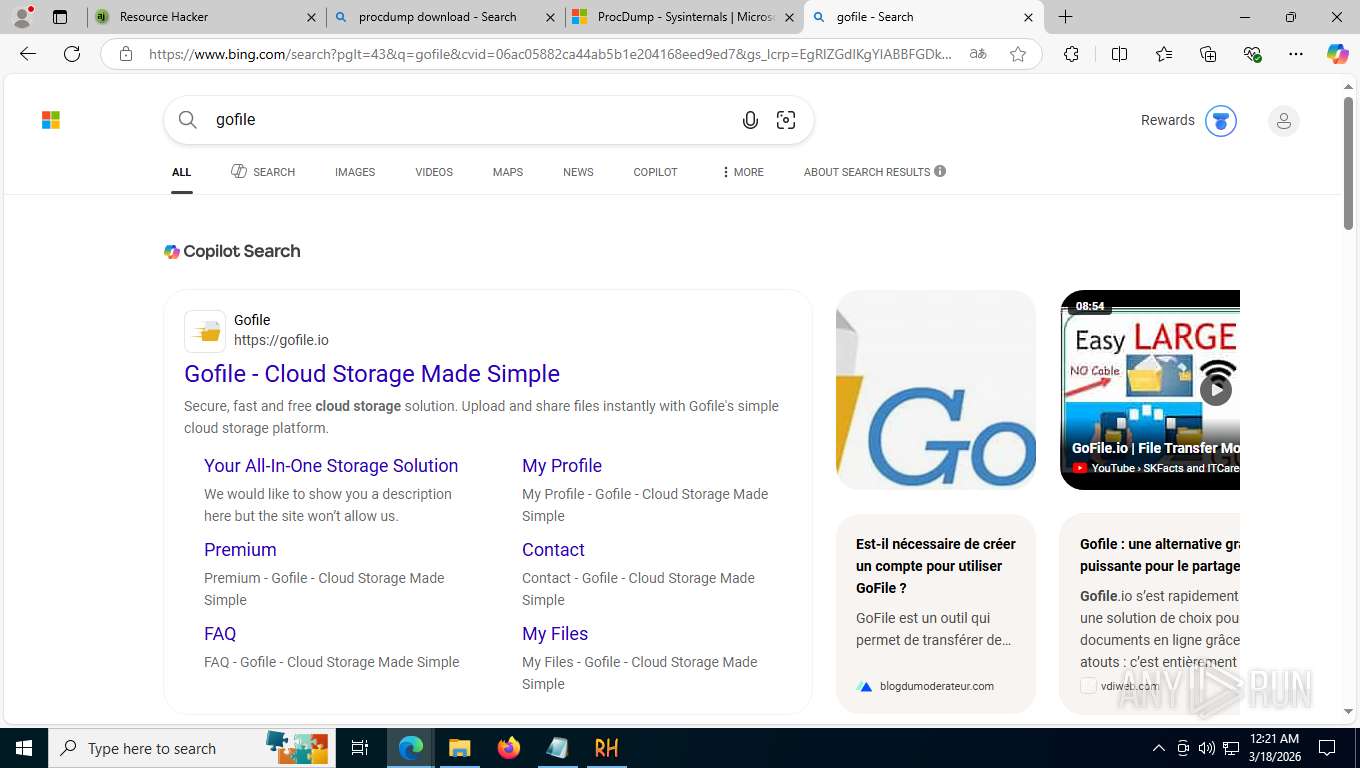Search using voice microphone icon
The width and height of the screenshot is (1360, 768).
(750, 120)
